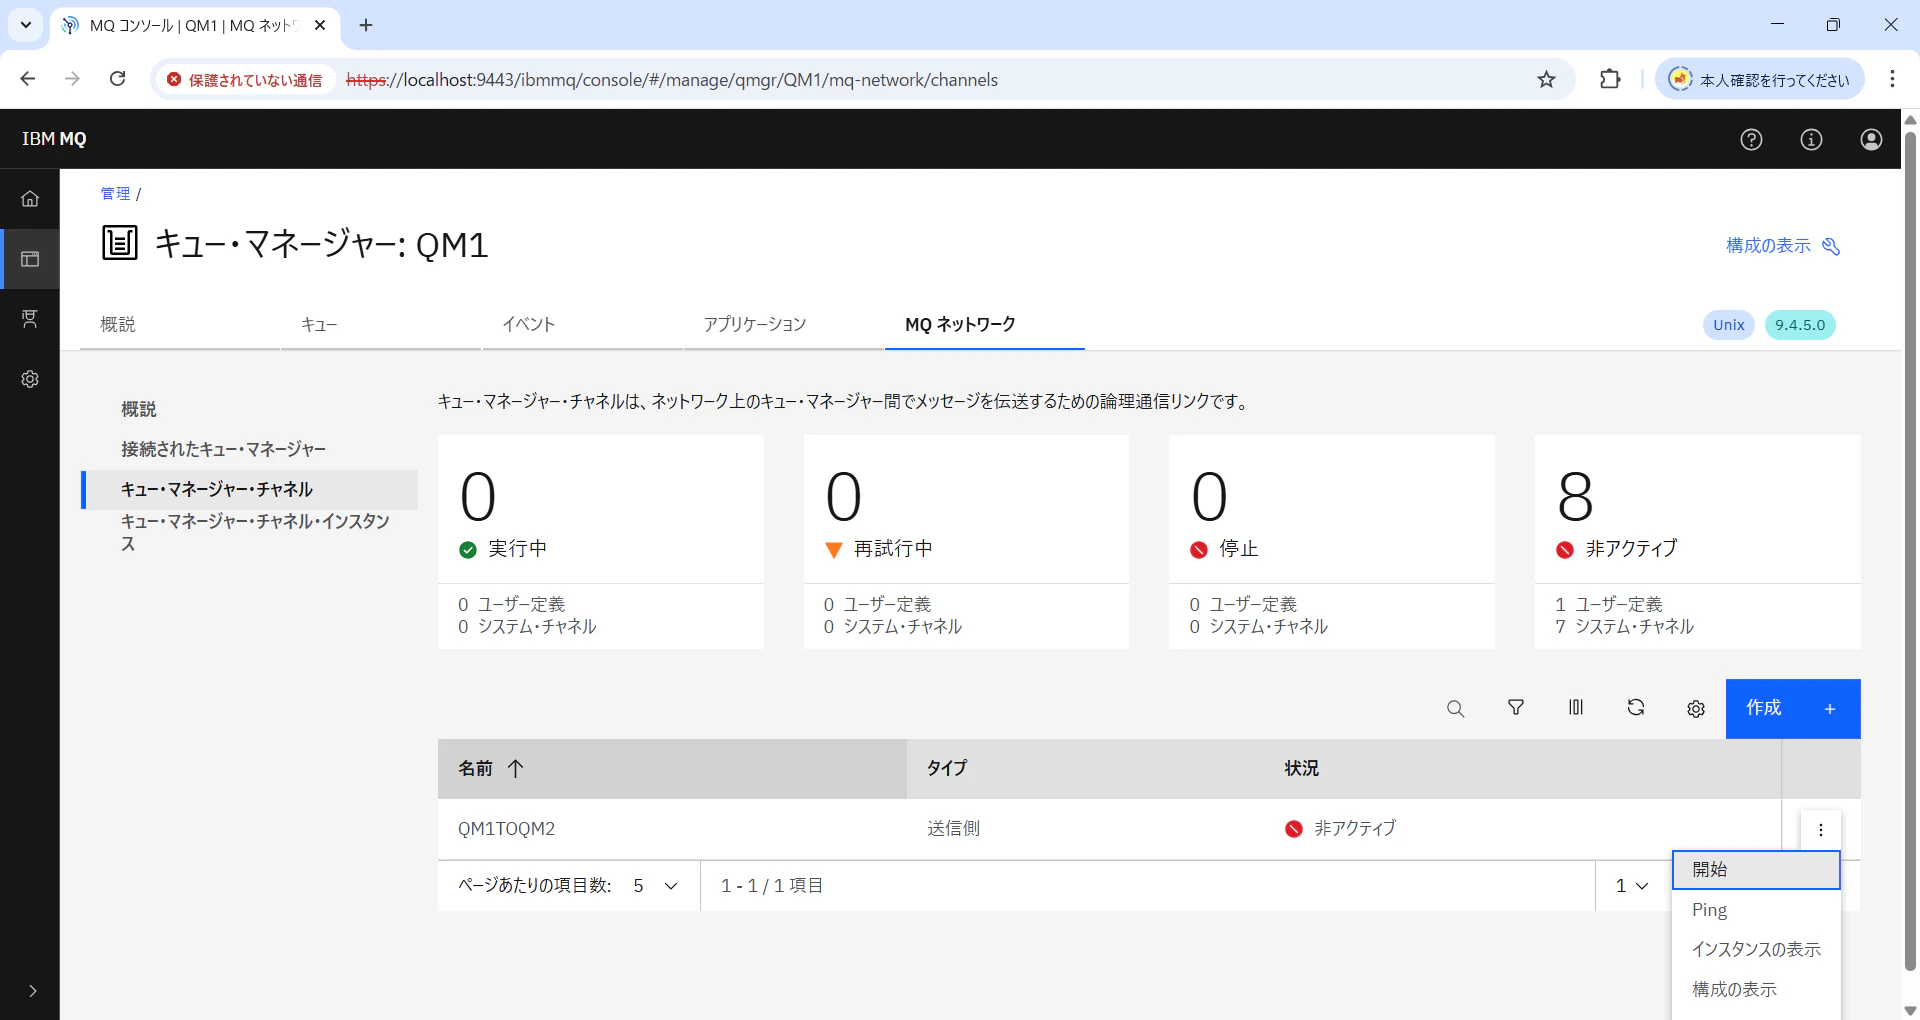The width and height of the screenshot is (1920, 1020).
Task: Switch to the キュー tab
Action: [x=381, y=325]
